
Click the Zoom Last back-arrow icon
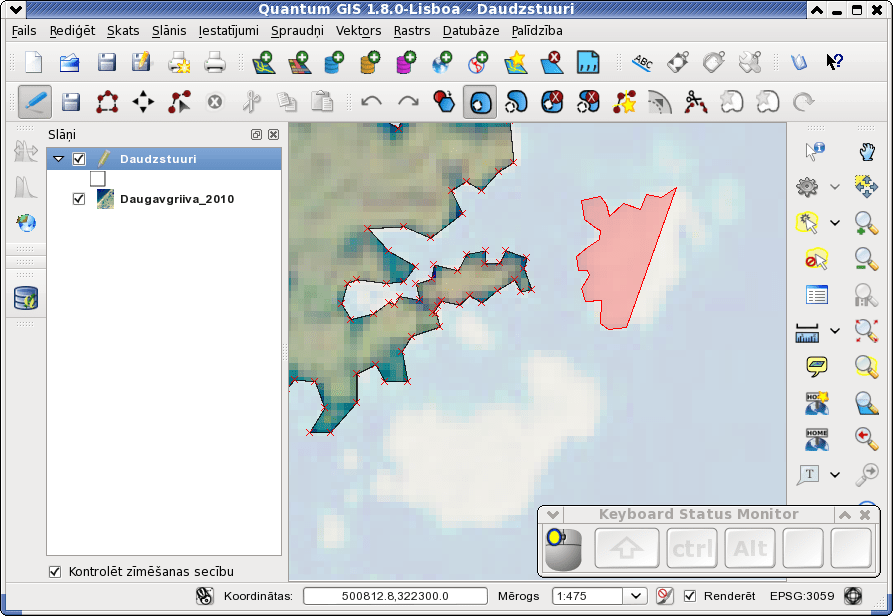[x=866, y=438]
